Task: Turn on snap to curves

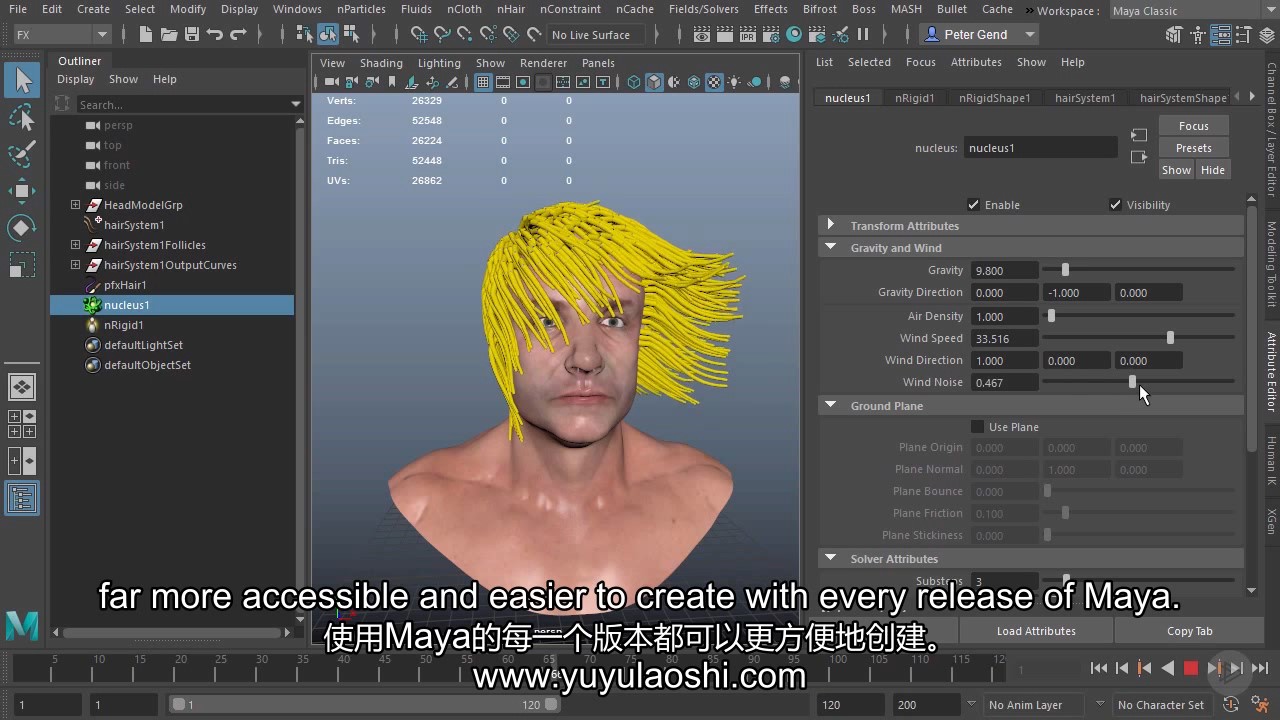Action: point(442,34)
